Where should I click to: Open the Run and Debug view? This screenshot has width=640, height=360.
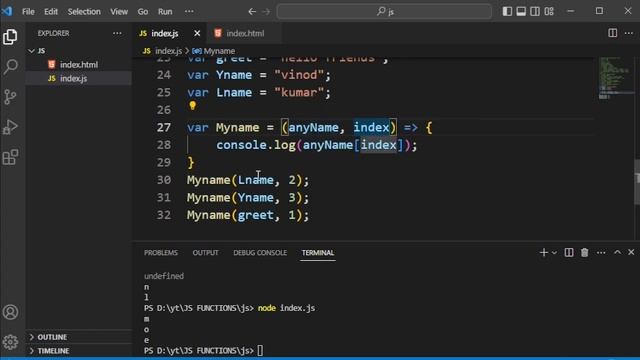[x=10, y=127]
